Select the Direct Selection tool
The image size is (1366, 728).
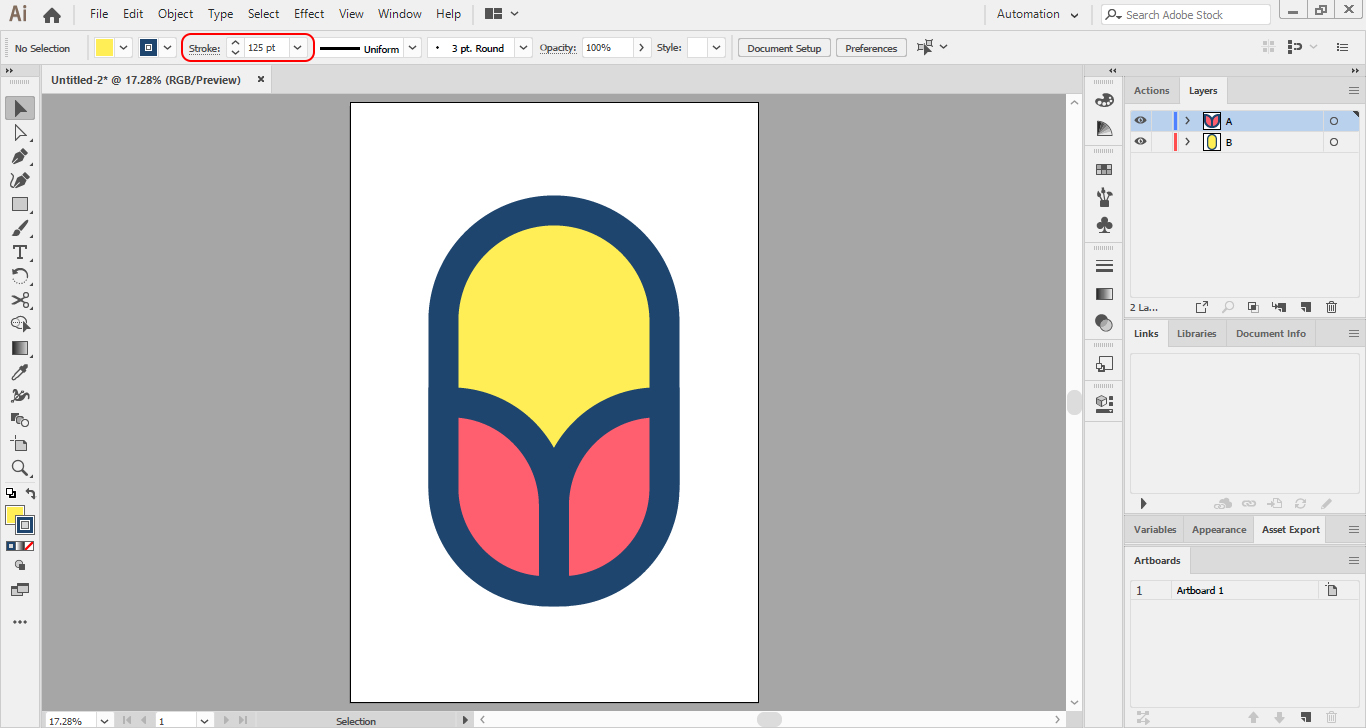click(20, 132)
